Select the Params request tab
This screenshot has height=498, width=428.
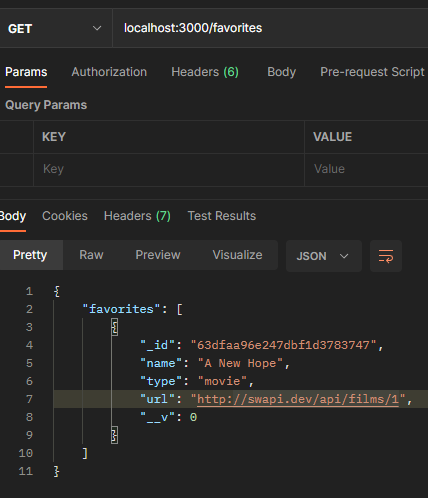click(x=26, y=72)
